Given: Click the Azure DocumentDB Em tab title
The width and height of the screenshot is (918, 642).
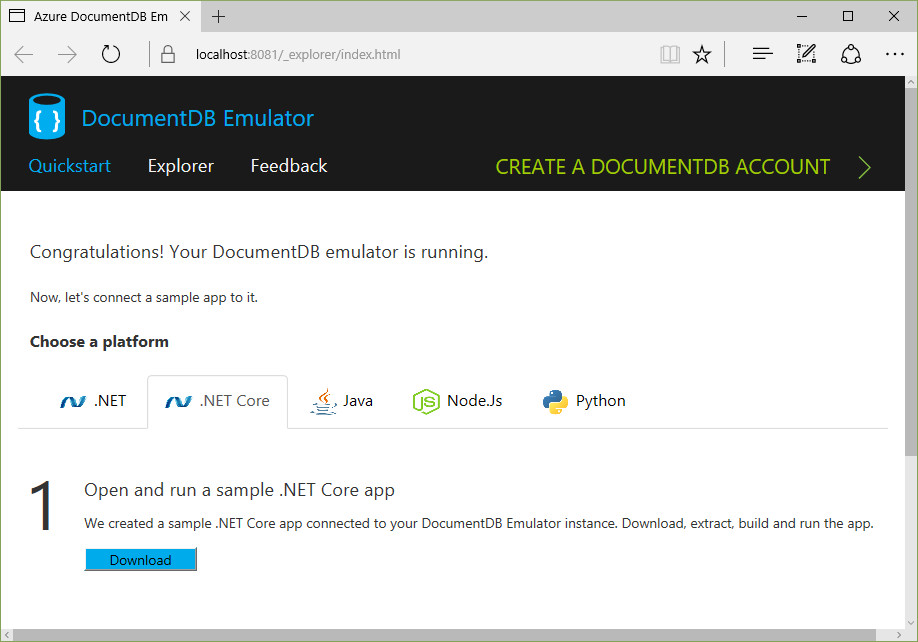Looking at the screenshot, I should tap(101, 16).
